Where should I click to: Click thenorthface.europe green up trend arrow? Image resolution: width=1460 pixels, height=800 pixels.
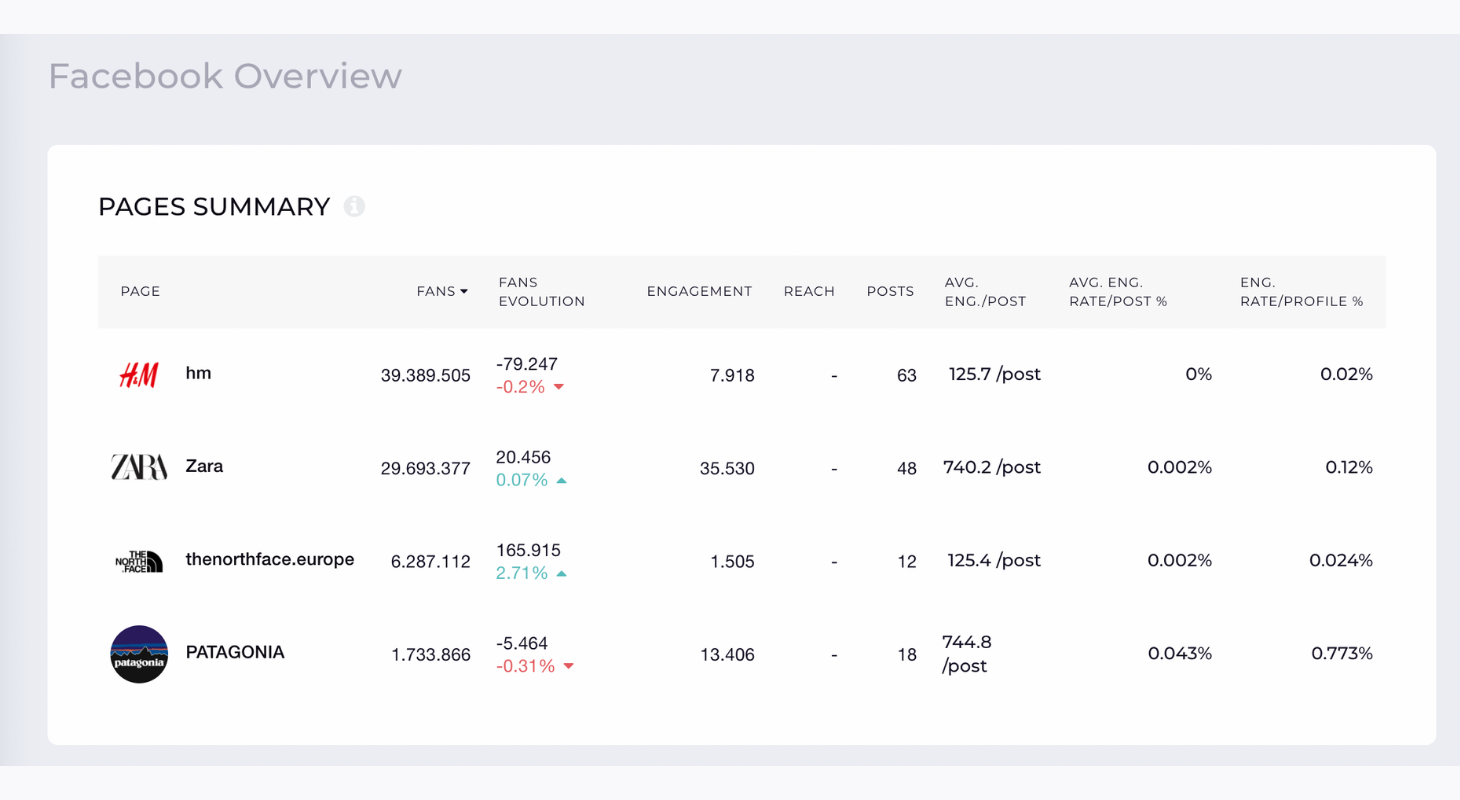[x=561, y=573]
